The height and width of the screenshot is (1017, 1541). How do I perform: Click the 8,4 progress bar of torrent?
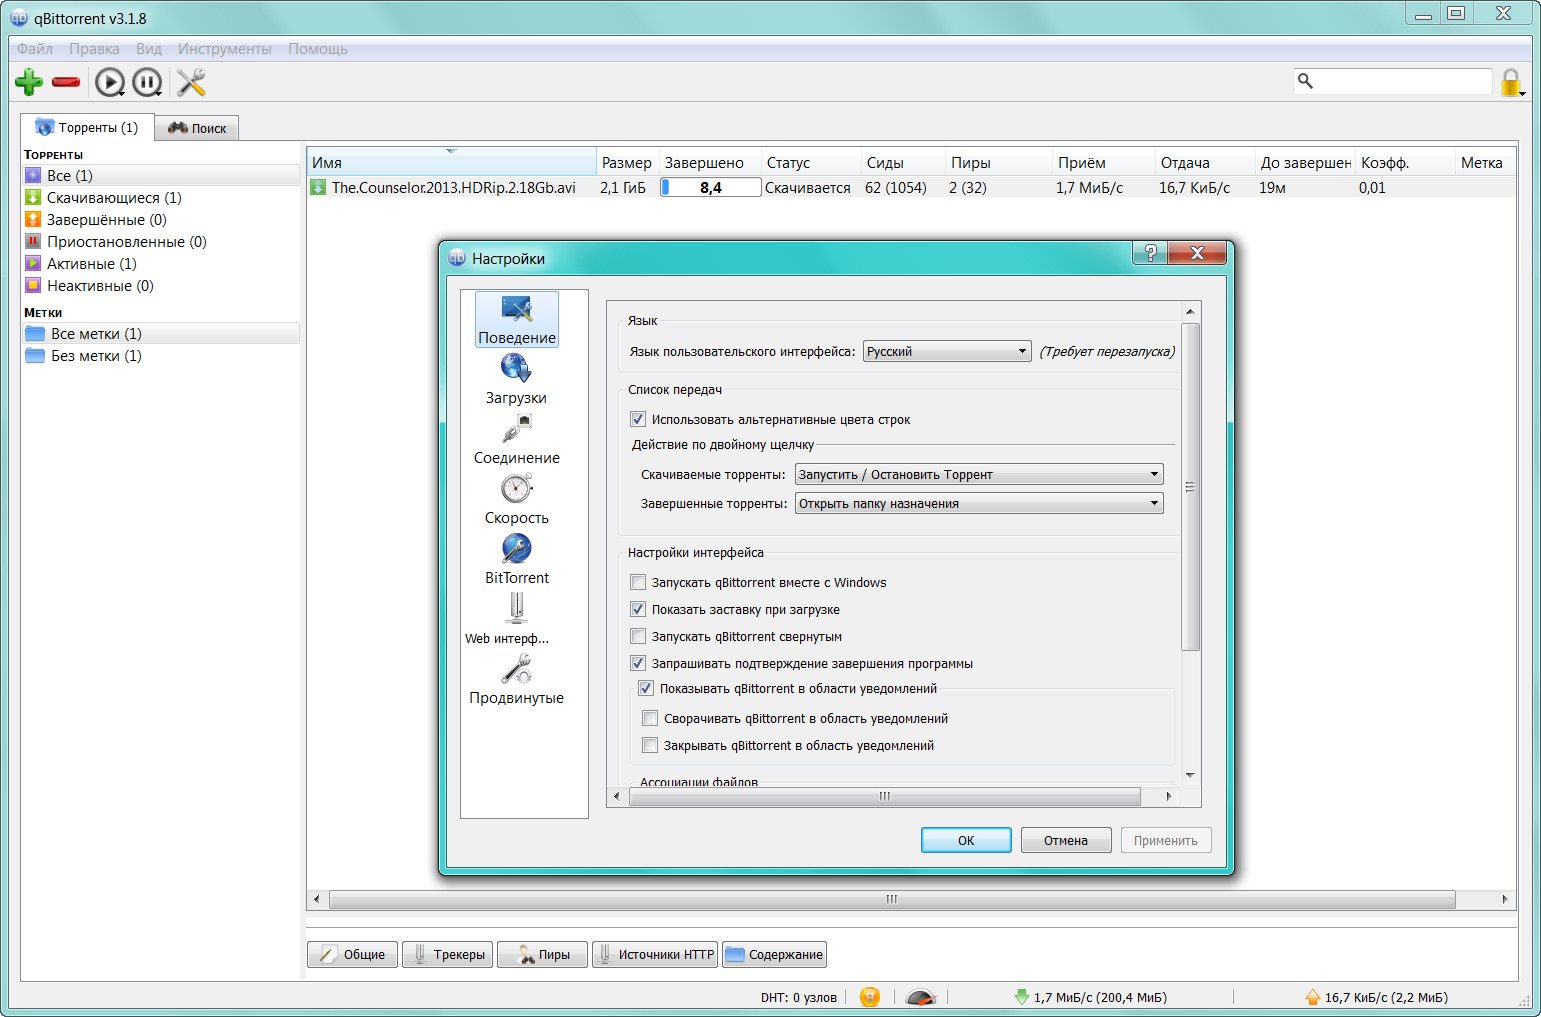(x=711, y=187)
